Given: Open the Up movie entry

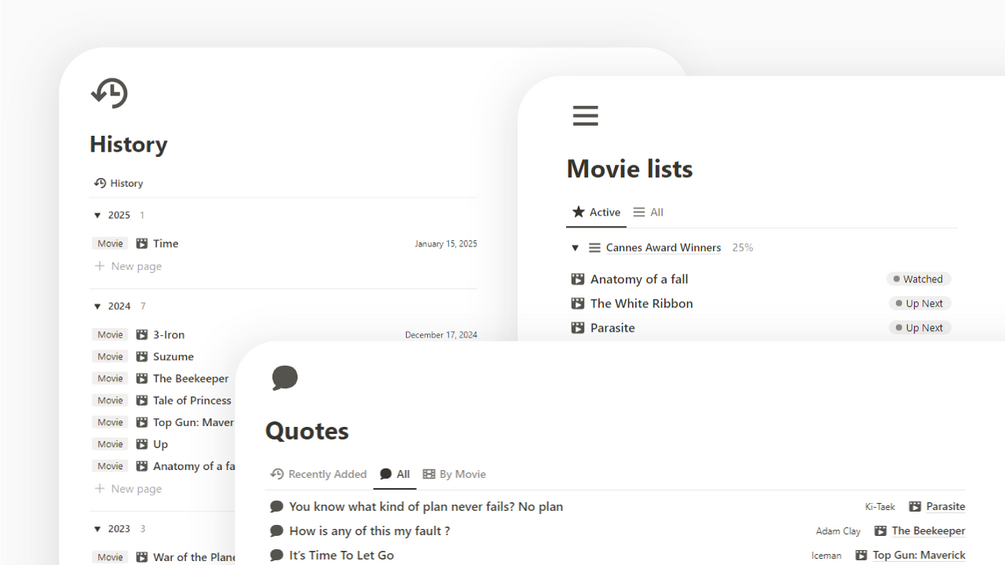Looking at the screenshot, I should 160,444.
